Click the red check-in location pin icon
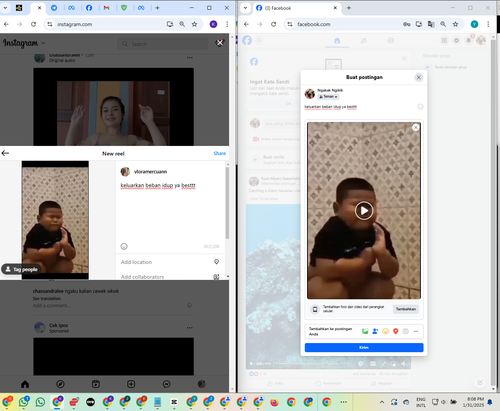 (396, 331)
